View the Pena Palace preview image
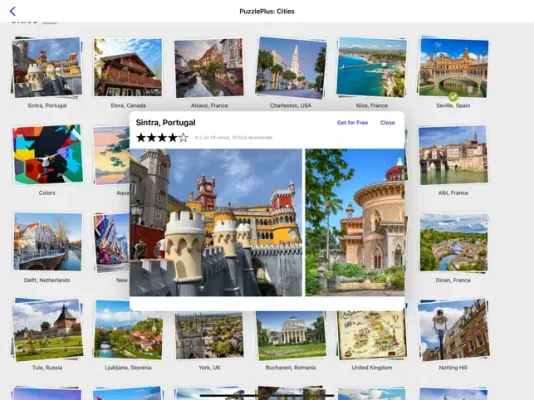This screenshot has height=400, width=534. click(216, 222)
